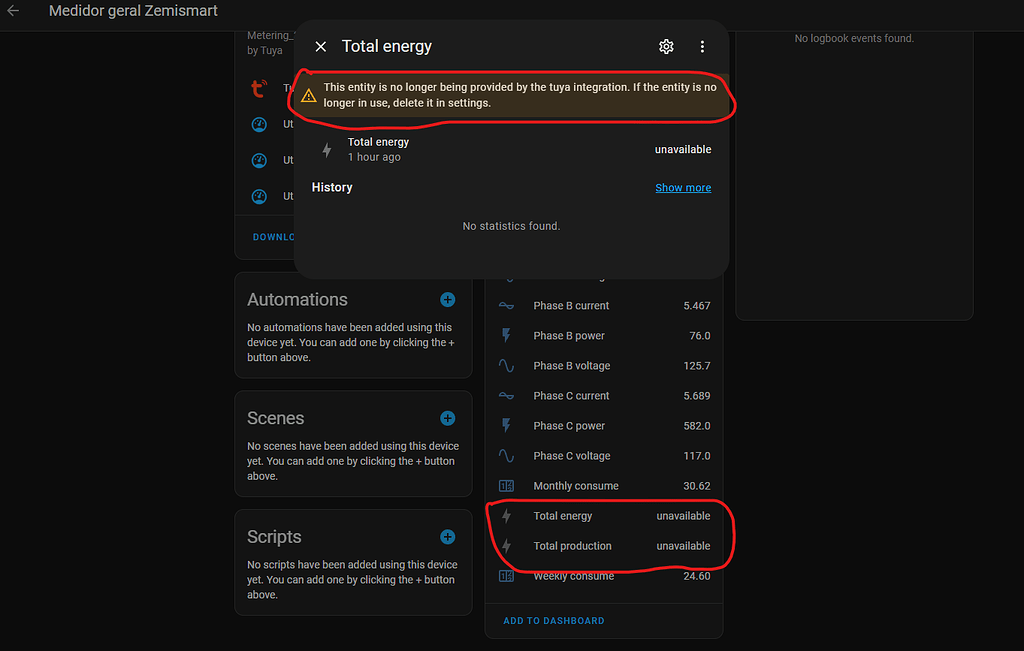Click ADD TO DASHBOARD
Image resolution: width=1024 pixels, height=651 pixels.
click(553, 620)
